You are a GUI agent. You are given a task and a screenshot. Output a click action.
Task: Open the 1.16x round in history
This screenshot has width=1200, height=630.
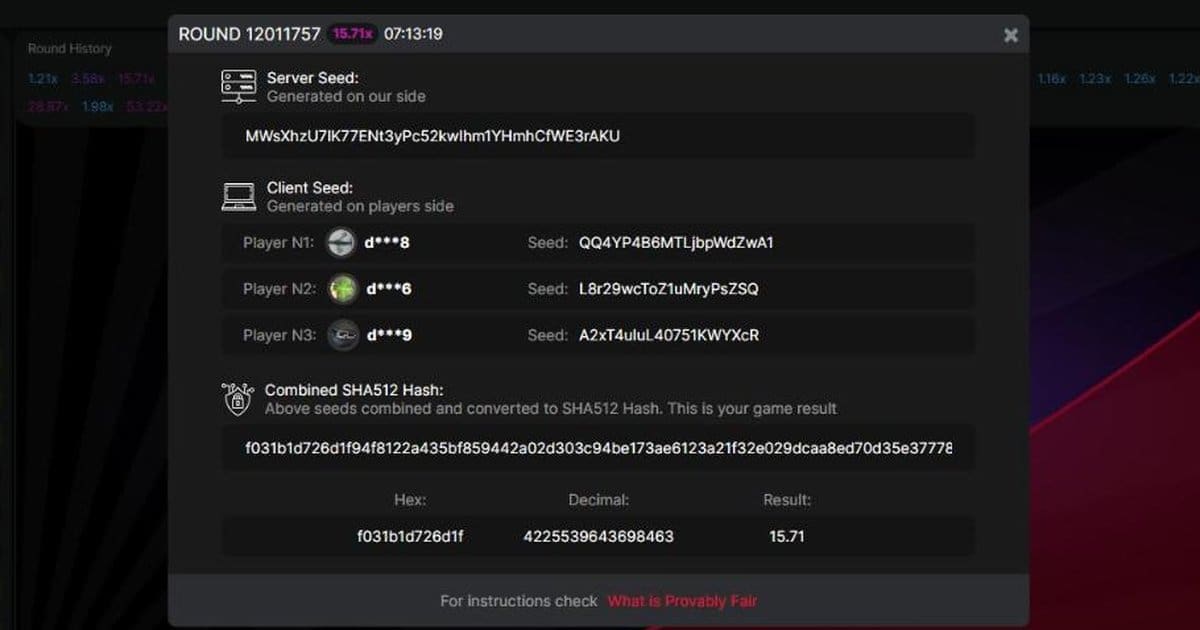(1053, 79)
